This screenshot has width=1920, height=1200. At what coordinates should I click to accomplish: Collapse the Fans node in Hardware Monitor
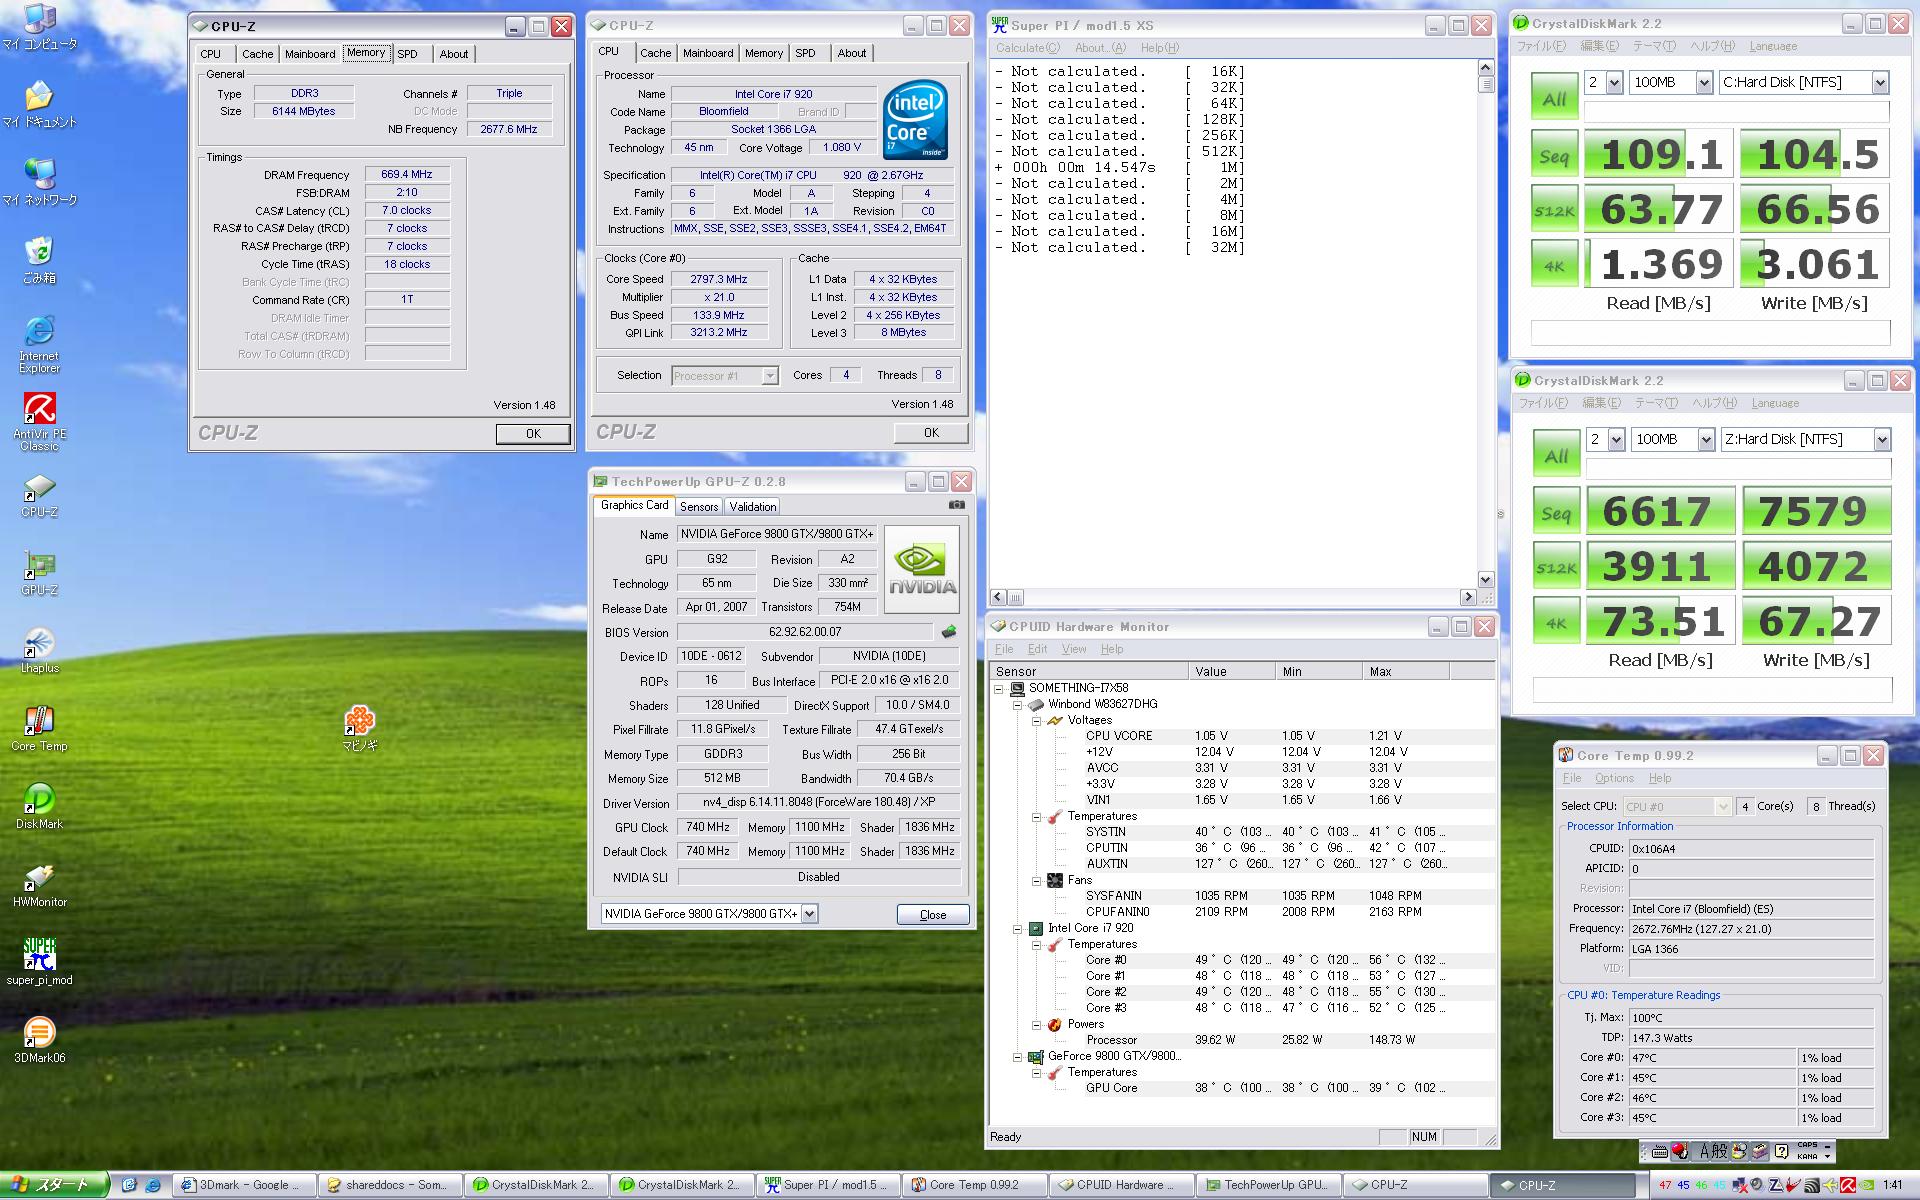tap(1037, 880)
